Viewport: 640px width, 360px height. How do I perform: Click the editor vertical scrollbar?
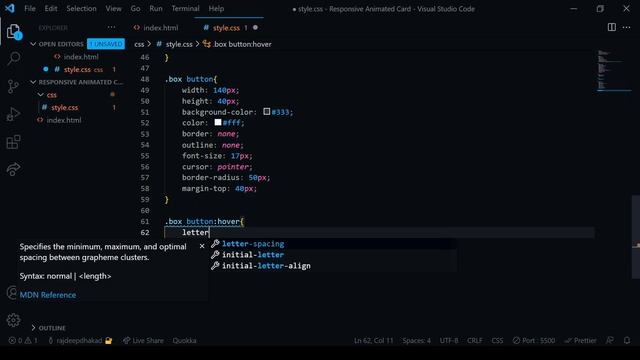[x=636, y=237]
